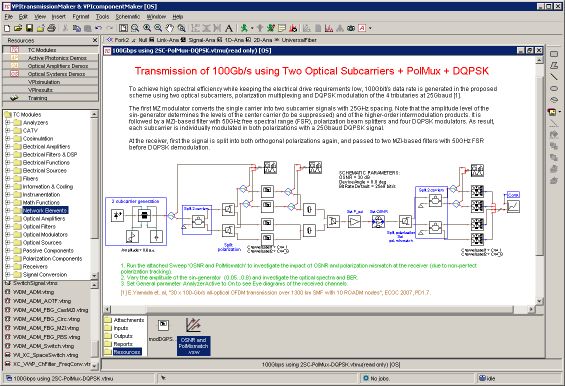
Task: Expand the Optical Amplifiers folder
Action: [x=8, y=218]
